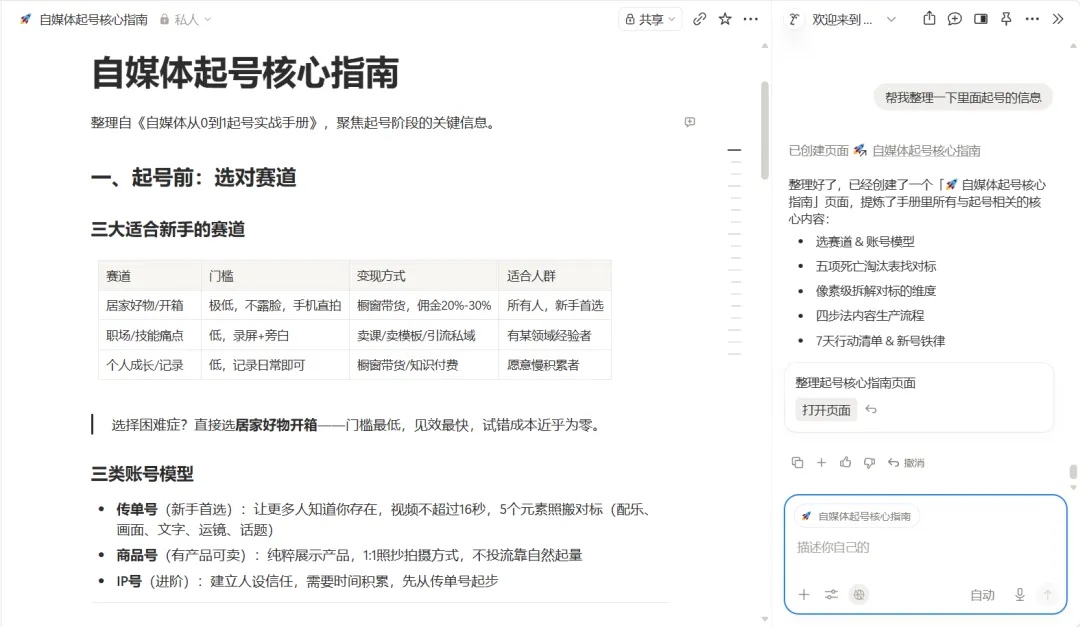Toggle the AI panel sidebar layout icon
The width and height of the screenshot is (1080, 627).
point(981,19)
